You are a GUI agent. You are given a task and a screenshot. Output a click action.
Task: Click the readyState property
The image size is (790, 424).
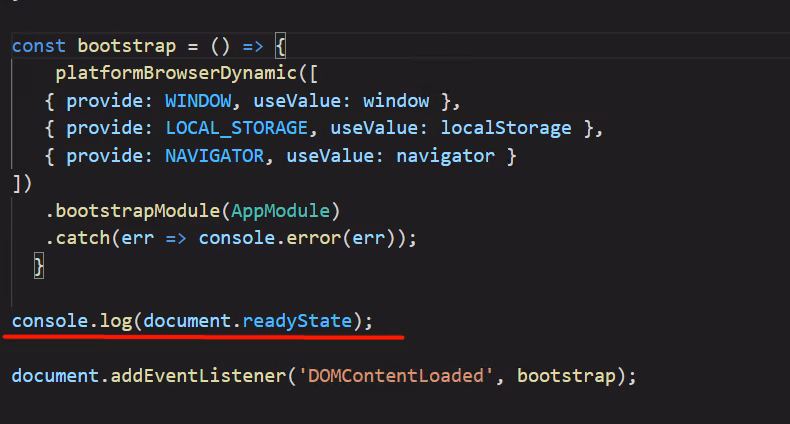(297, 321)
